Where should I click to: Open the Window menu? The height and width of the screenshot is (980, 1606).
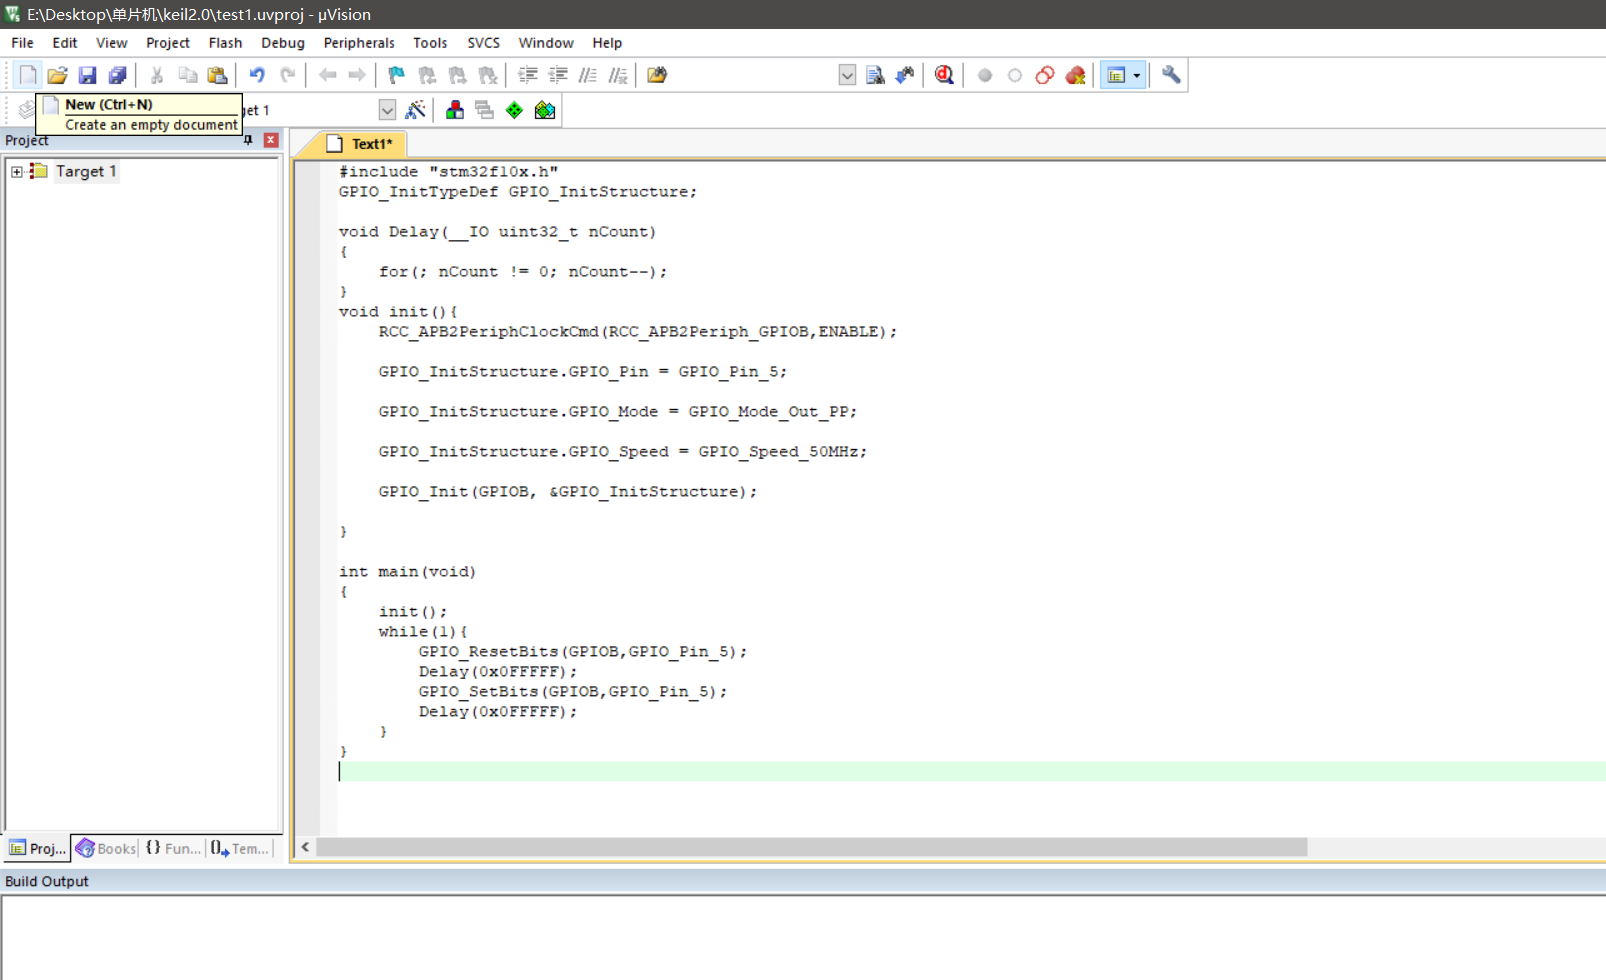click(546, 43)
